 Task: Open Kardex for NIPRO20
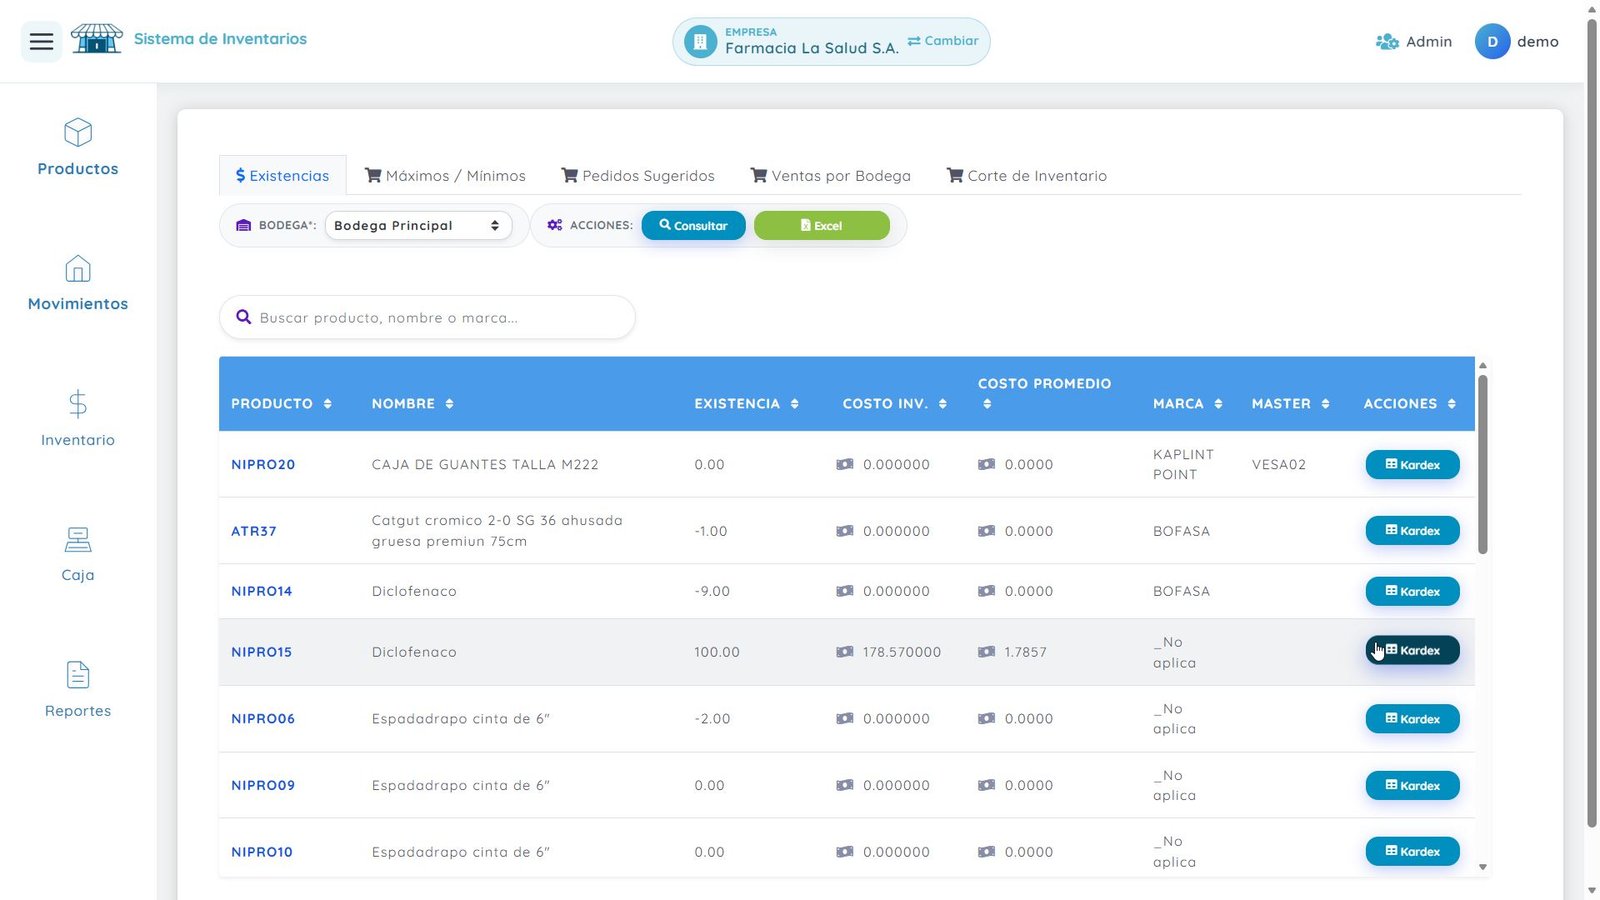(x=1412, y=465)
